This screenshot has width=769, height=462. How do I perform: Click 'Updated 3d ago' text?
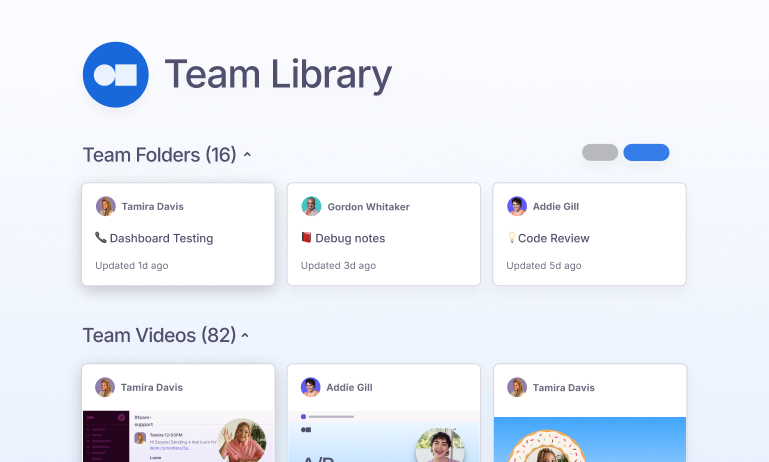(338, 265)
